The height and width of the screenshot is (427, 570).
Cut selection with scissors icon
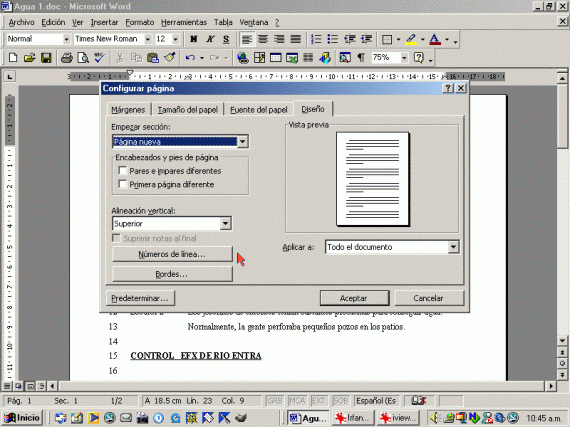click(x=120, y=58)
